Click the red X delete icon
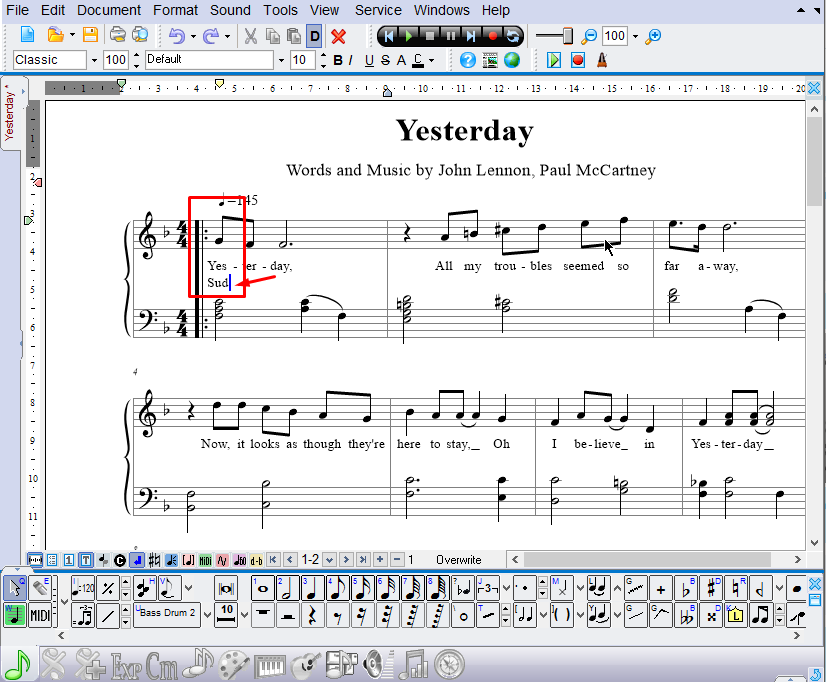826x682 pixels. tap(338, 36)
